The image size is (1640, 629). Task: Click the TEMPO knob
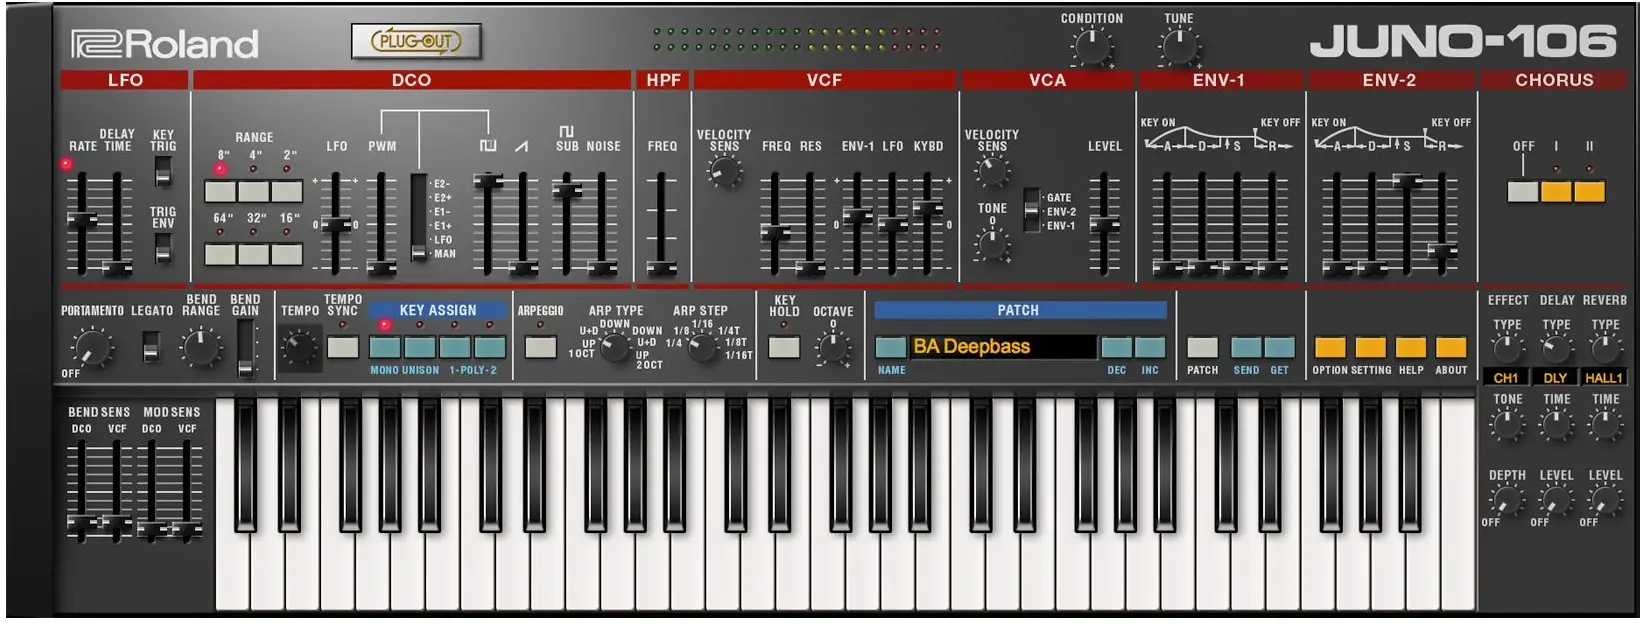pyautogui.click(x=298, y=348)
